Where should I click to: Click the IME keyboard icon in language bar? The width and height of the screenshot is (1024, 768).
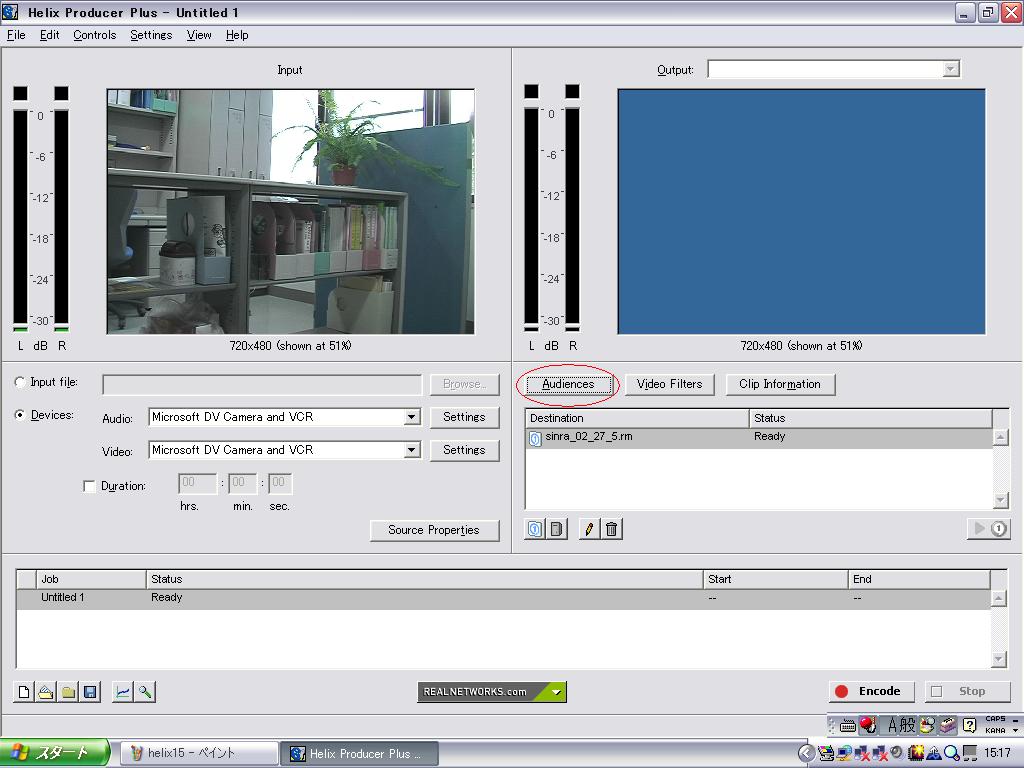(x=848, y=726)
